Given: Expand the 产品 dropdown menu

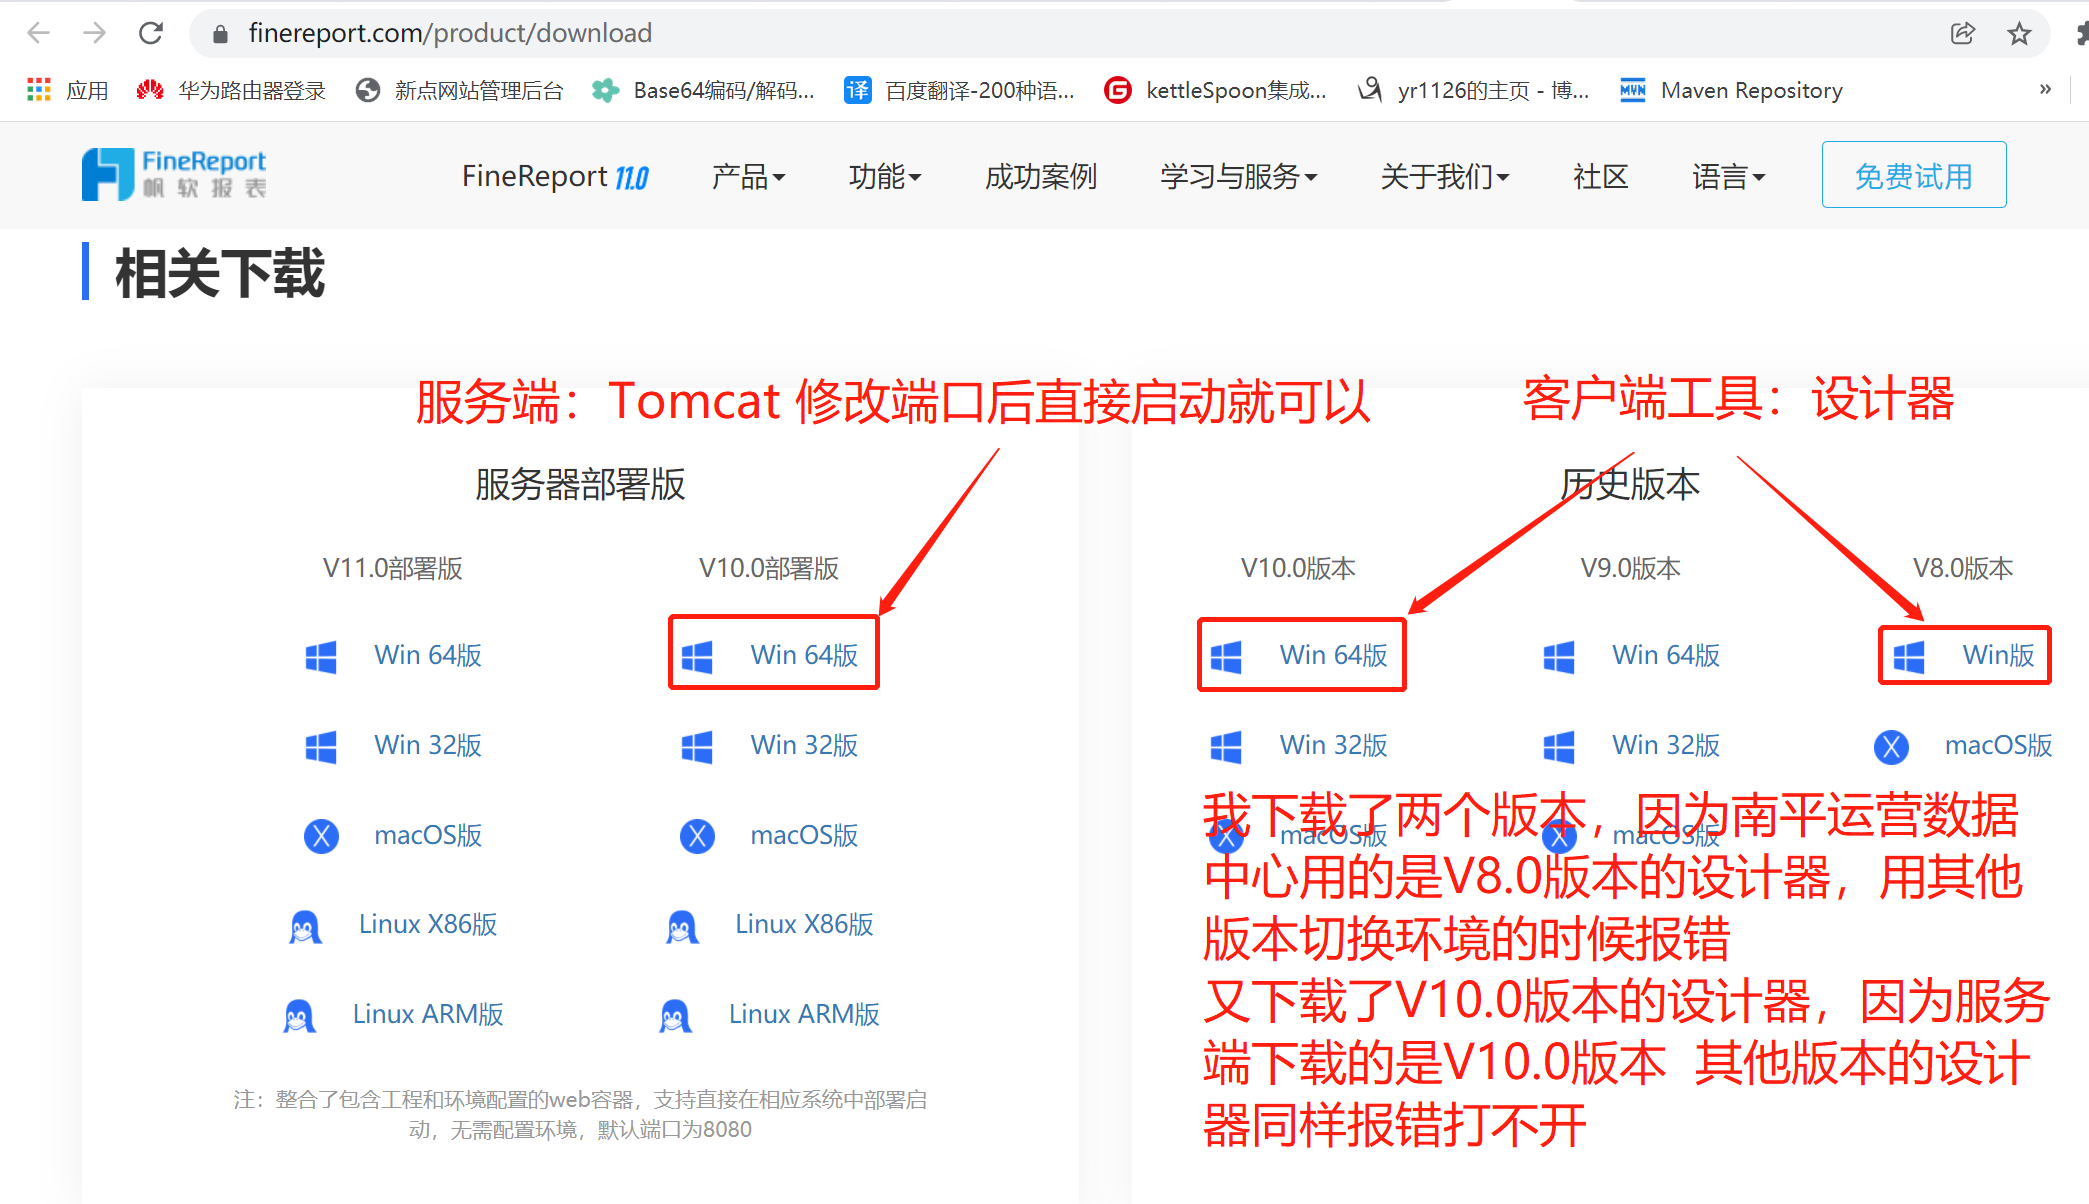Looking at the screenshot, I should tap(748, 176).
